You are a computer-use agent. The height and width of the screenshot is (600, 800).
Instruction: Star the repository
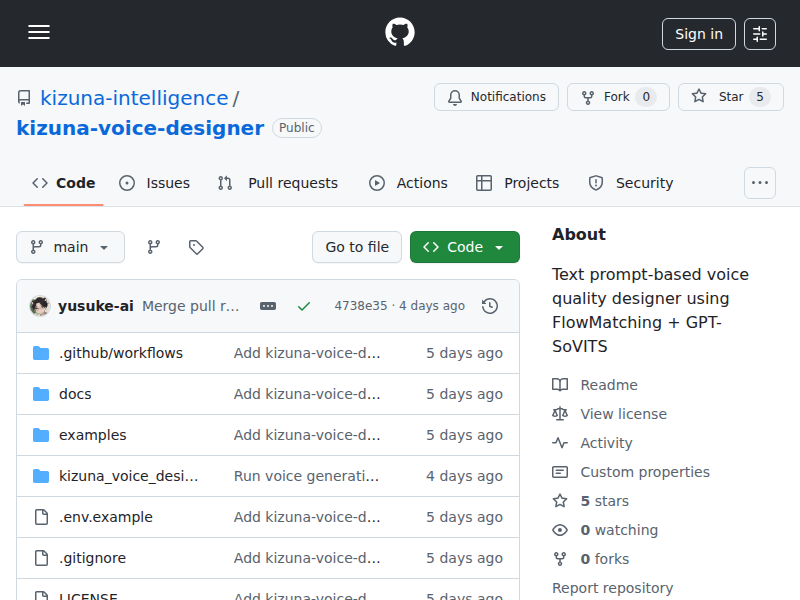[x=730, y=97]
